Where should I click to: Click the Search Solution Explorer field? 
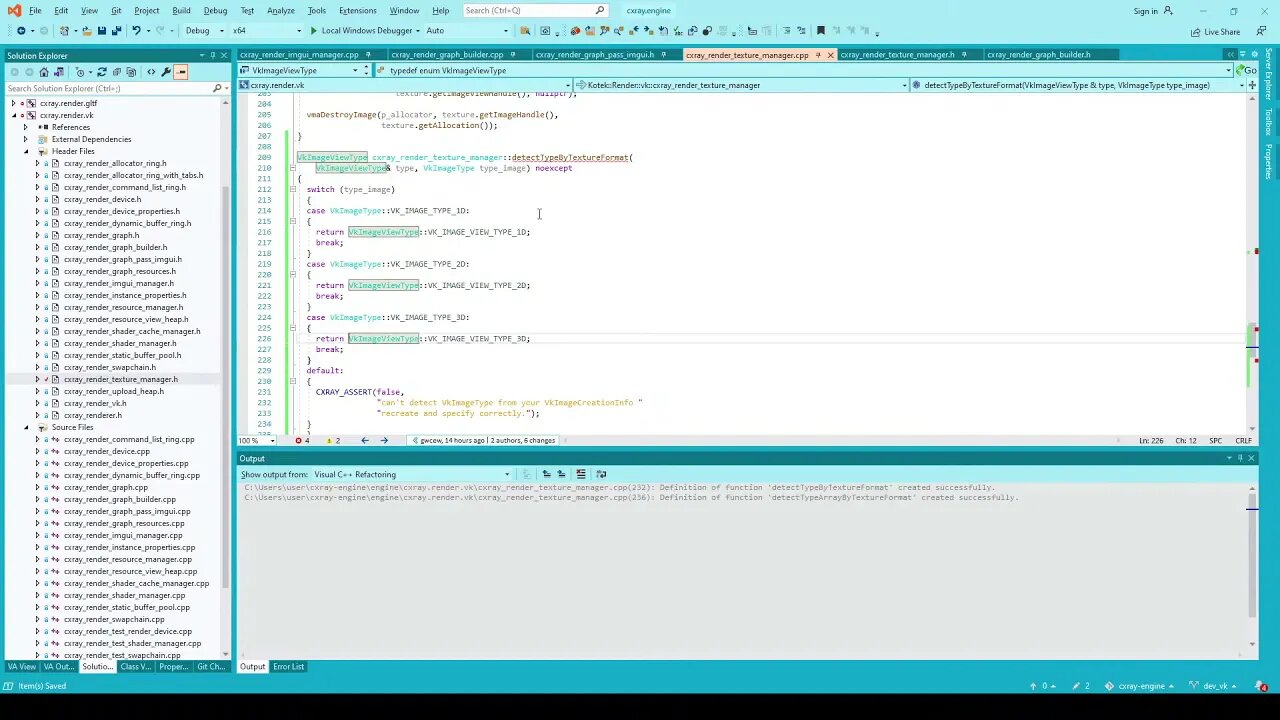[108, 88]
